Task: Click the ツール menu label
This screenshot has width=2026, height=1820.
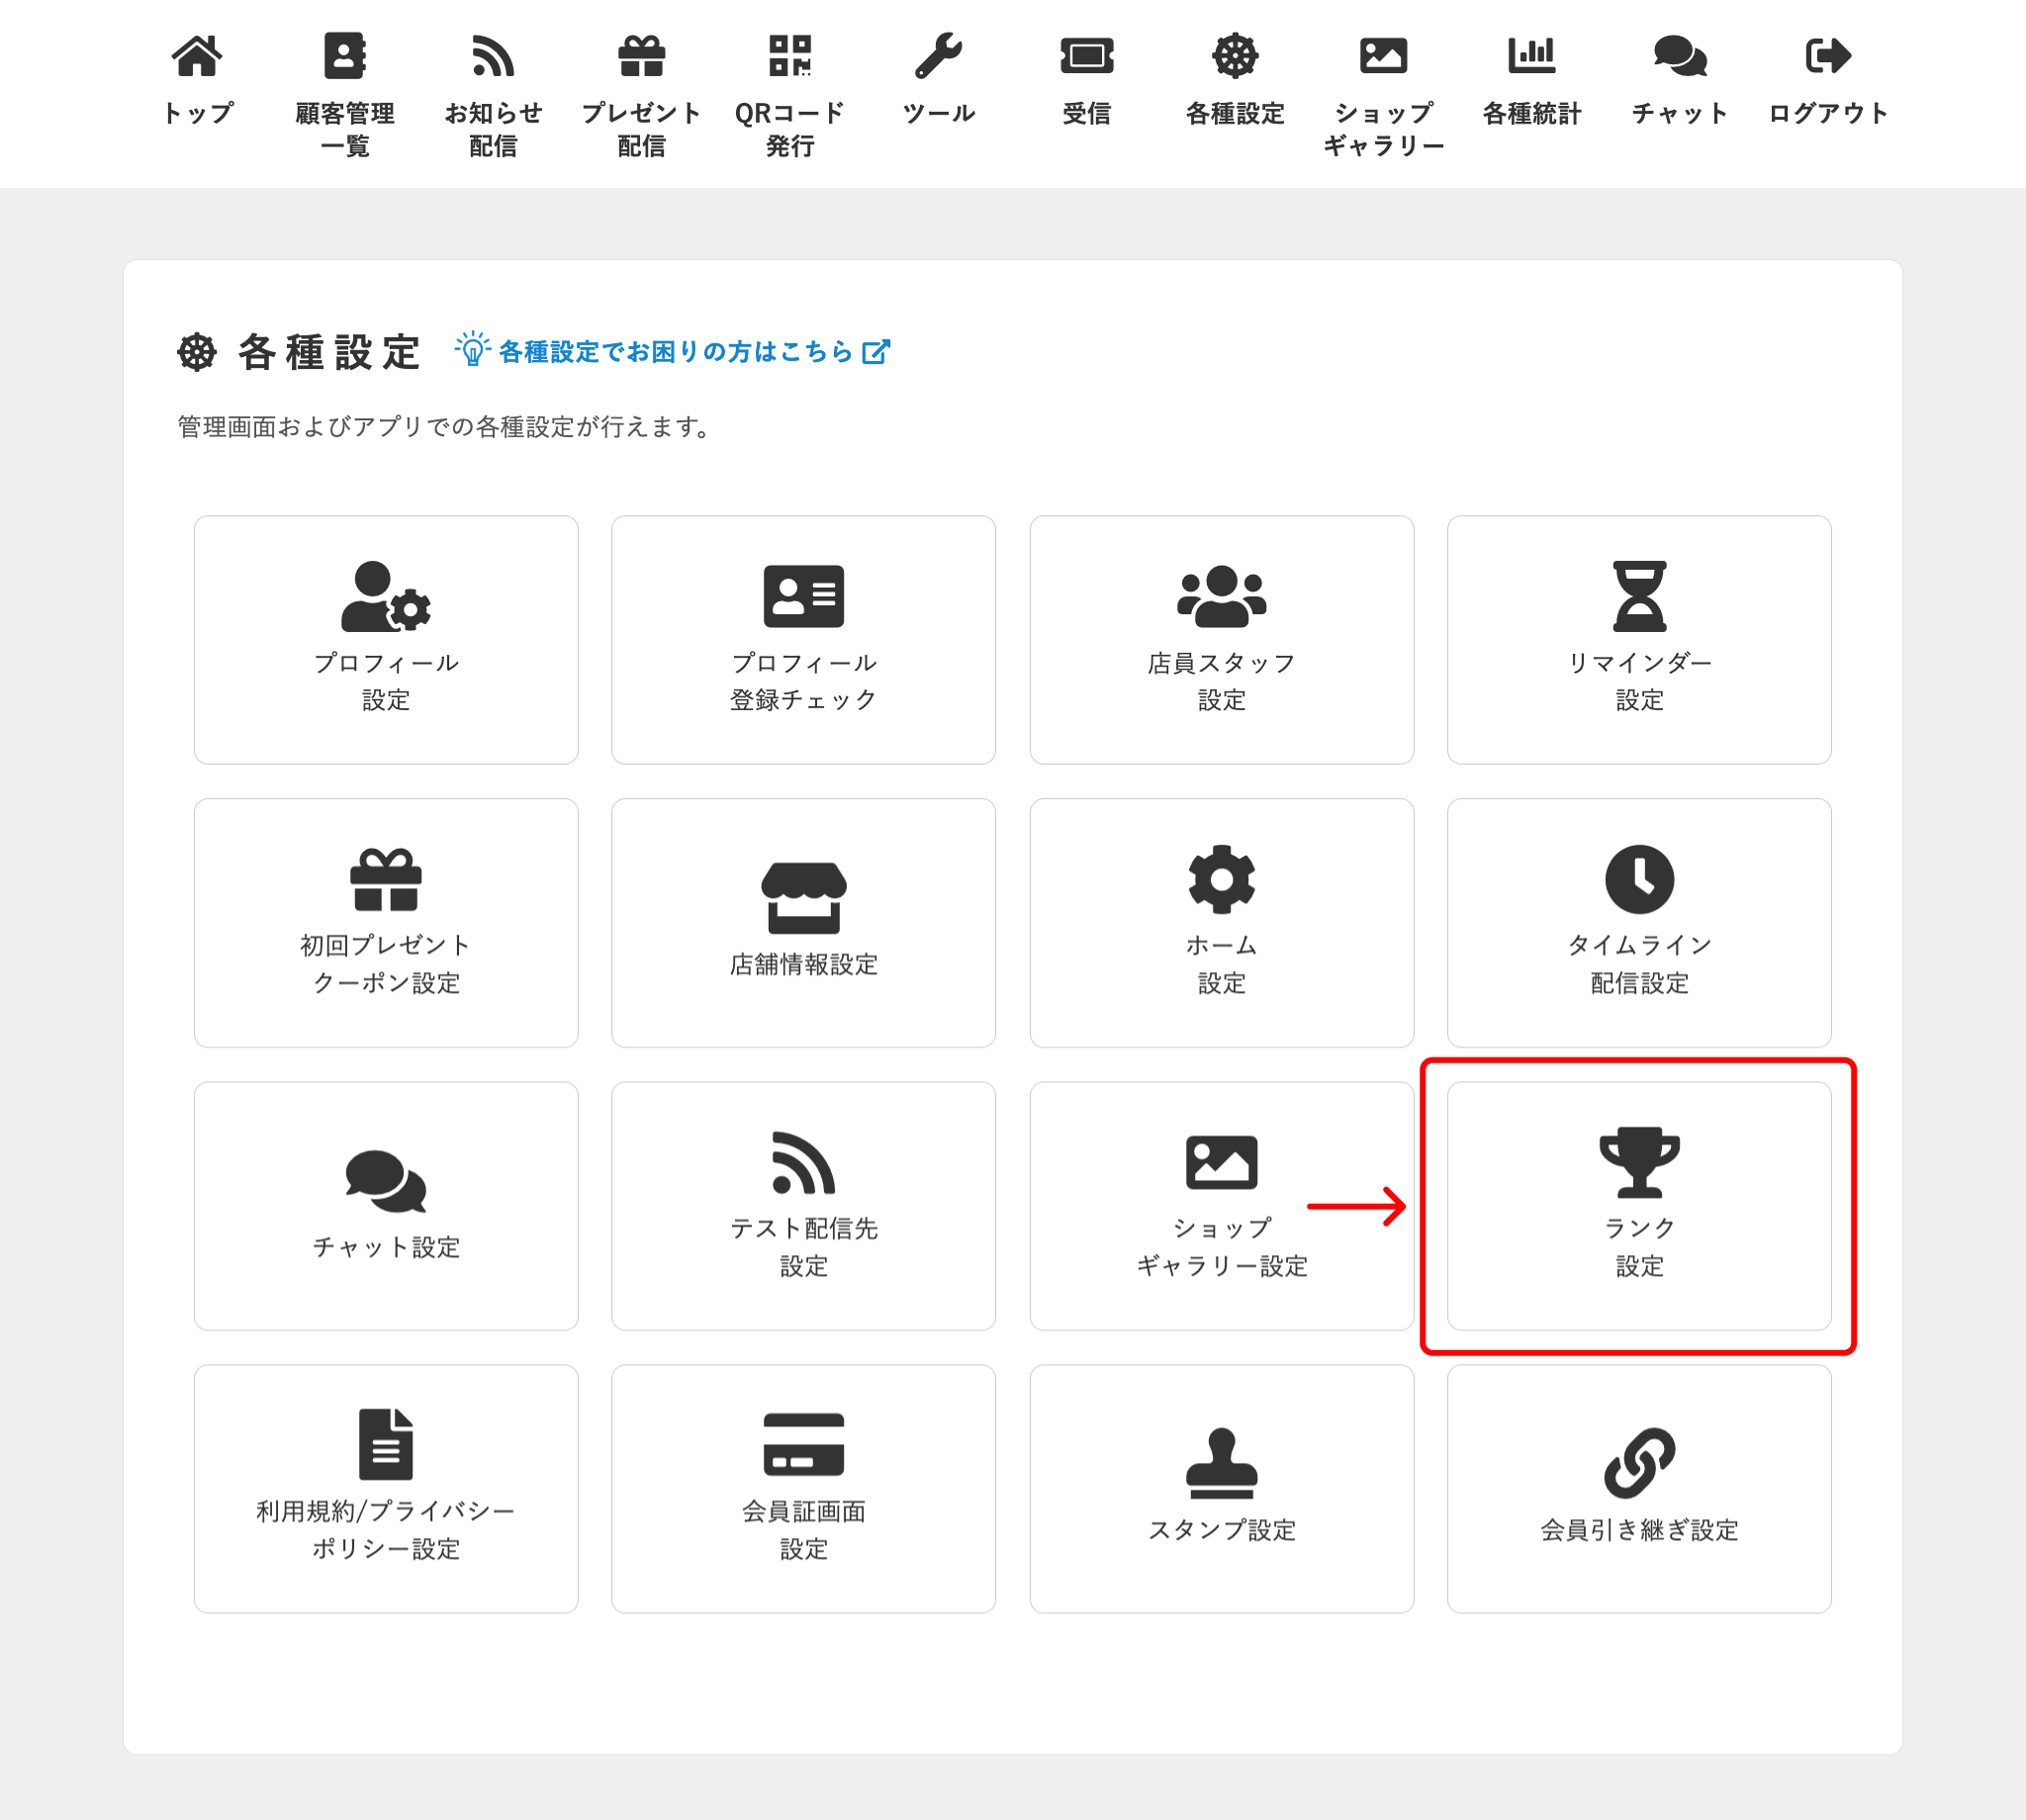Action: [x=938, y=113]
